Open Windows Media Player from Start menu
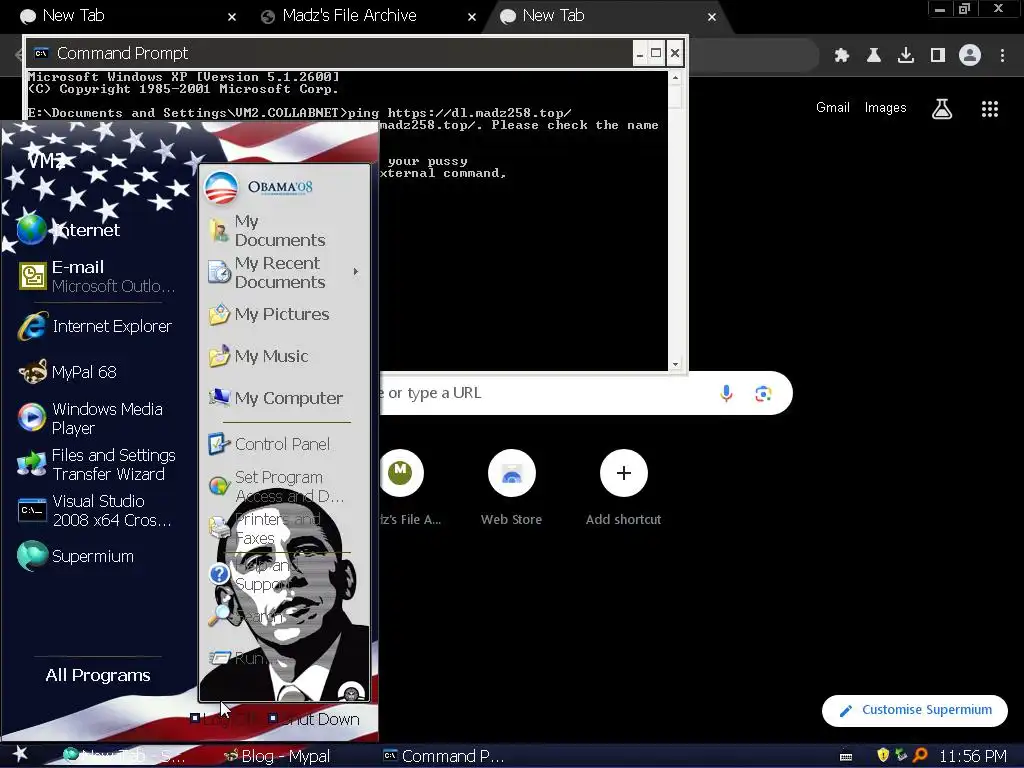This screenshot has height=768, width=1024. (x=91, y=419)
